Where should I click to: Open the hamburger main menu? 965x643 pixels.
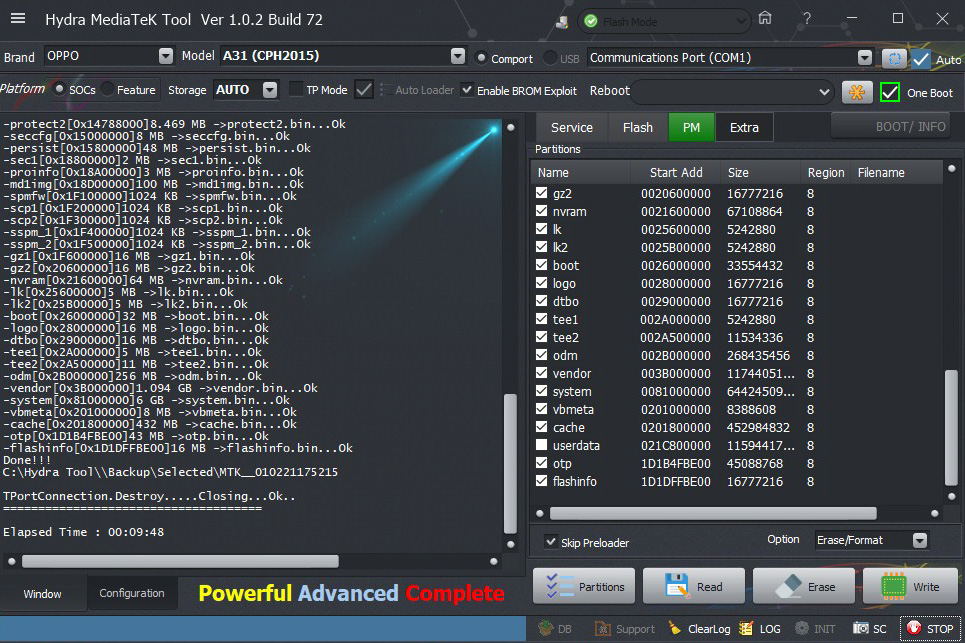click(x=18, y=18)
